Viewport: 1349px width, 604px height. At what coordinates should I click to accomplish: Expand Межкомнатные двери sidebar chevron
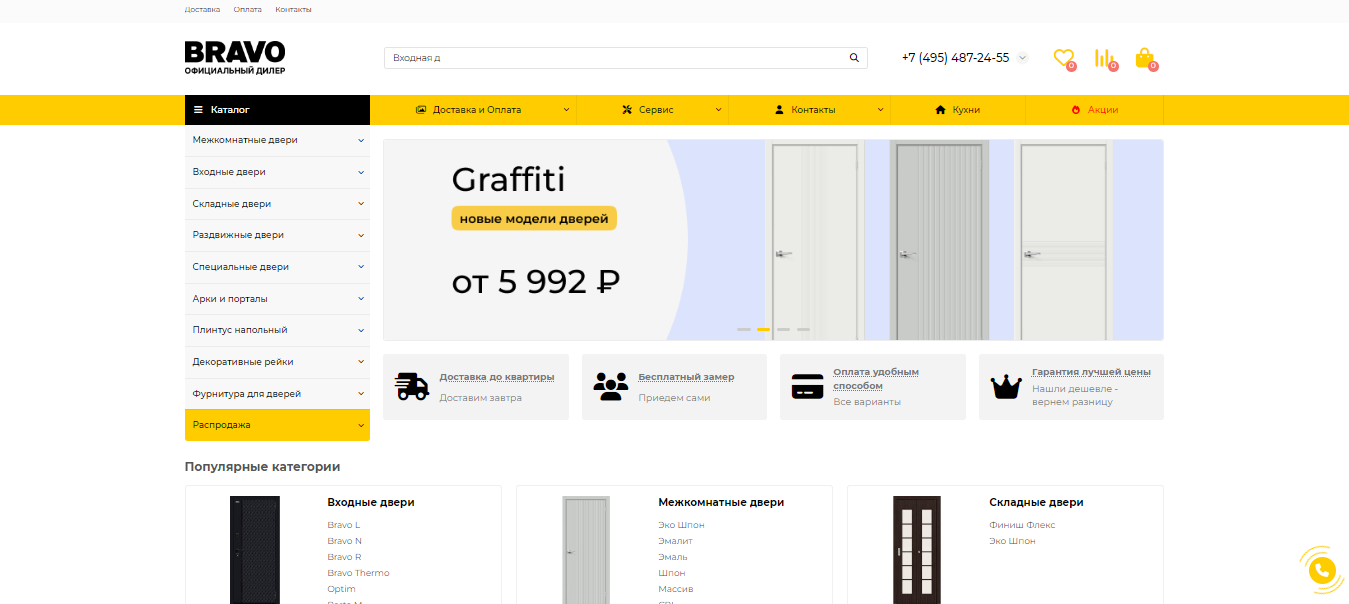click(361, 140)
